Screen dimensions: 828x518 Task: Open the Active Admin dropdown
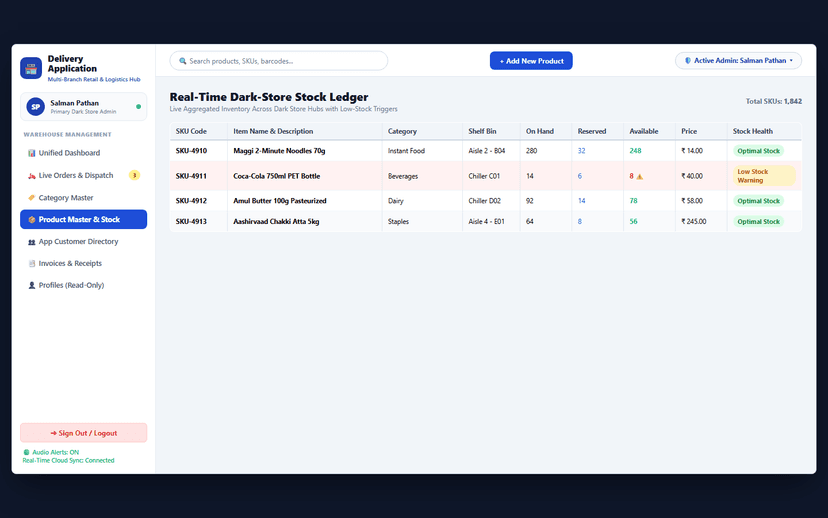[738, 61]
